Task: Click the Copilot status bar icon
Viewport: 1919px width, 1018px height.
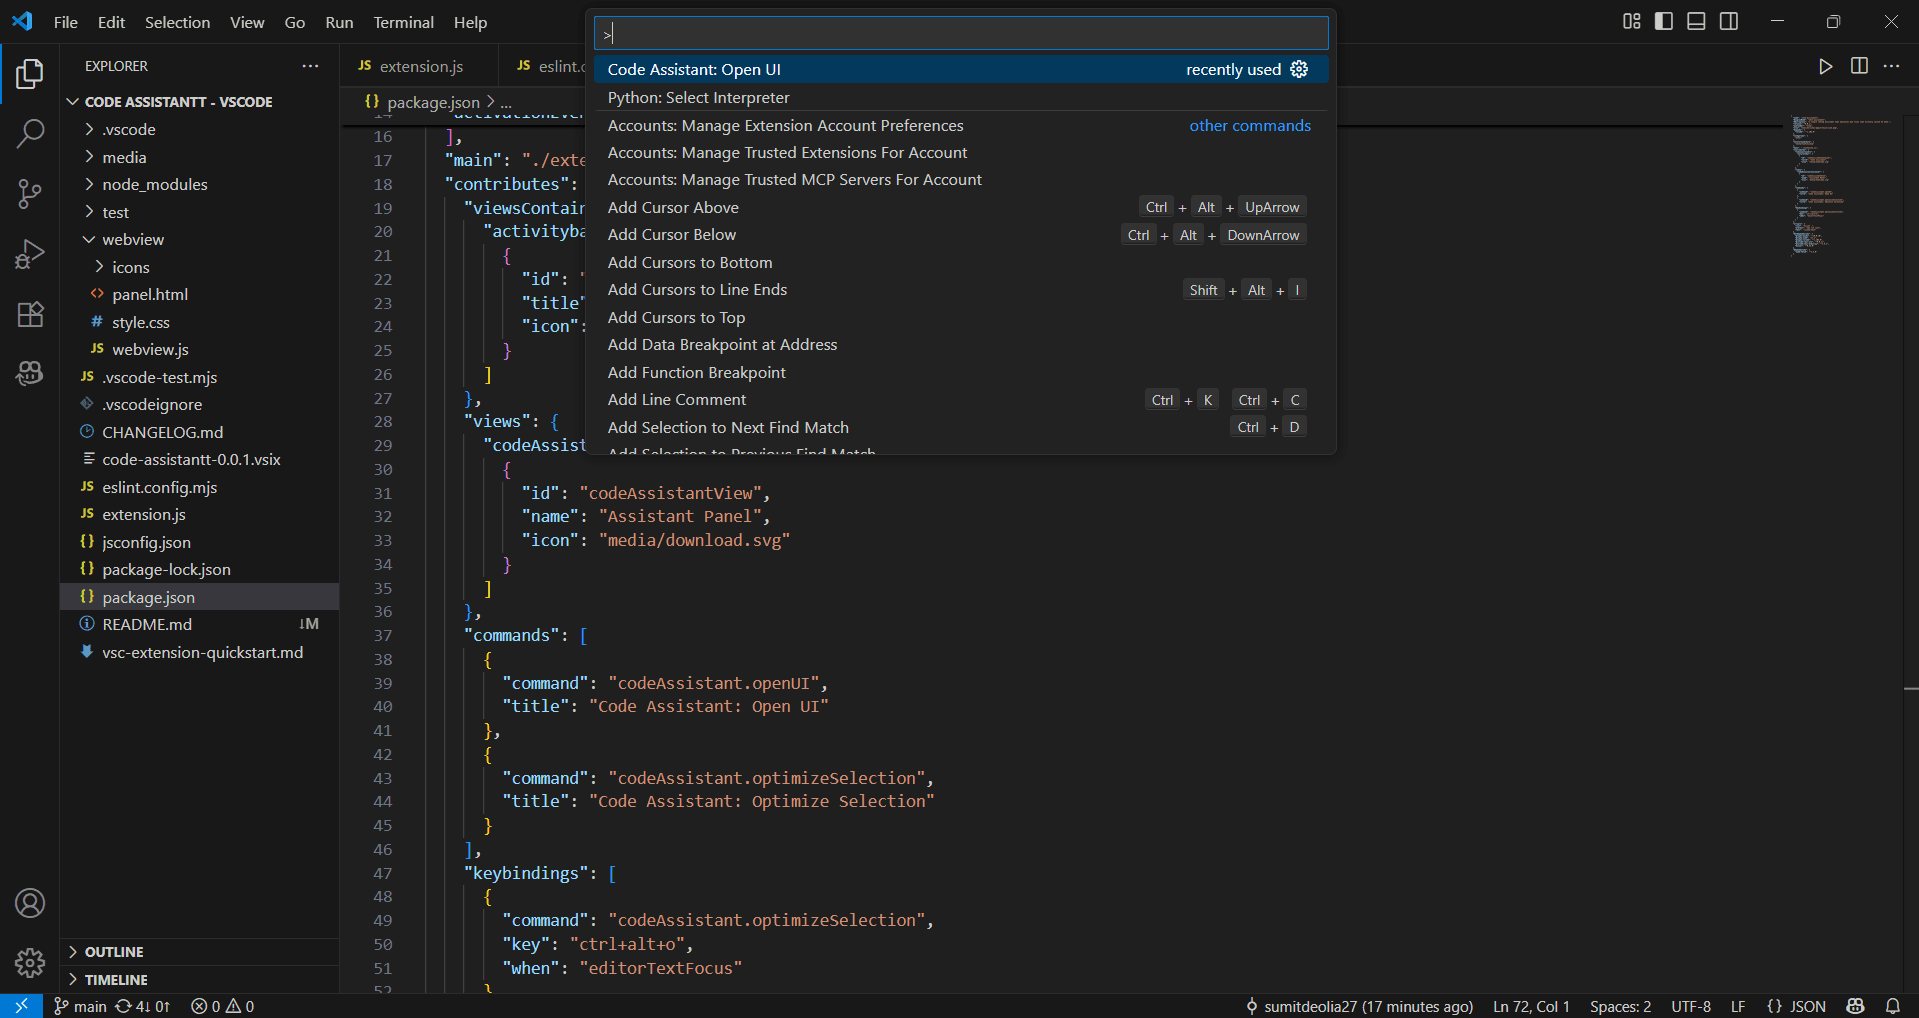Action: [x=1856, y=1006]
